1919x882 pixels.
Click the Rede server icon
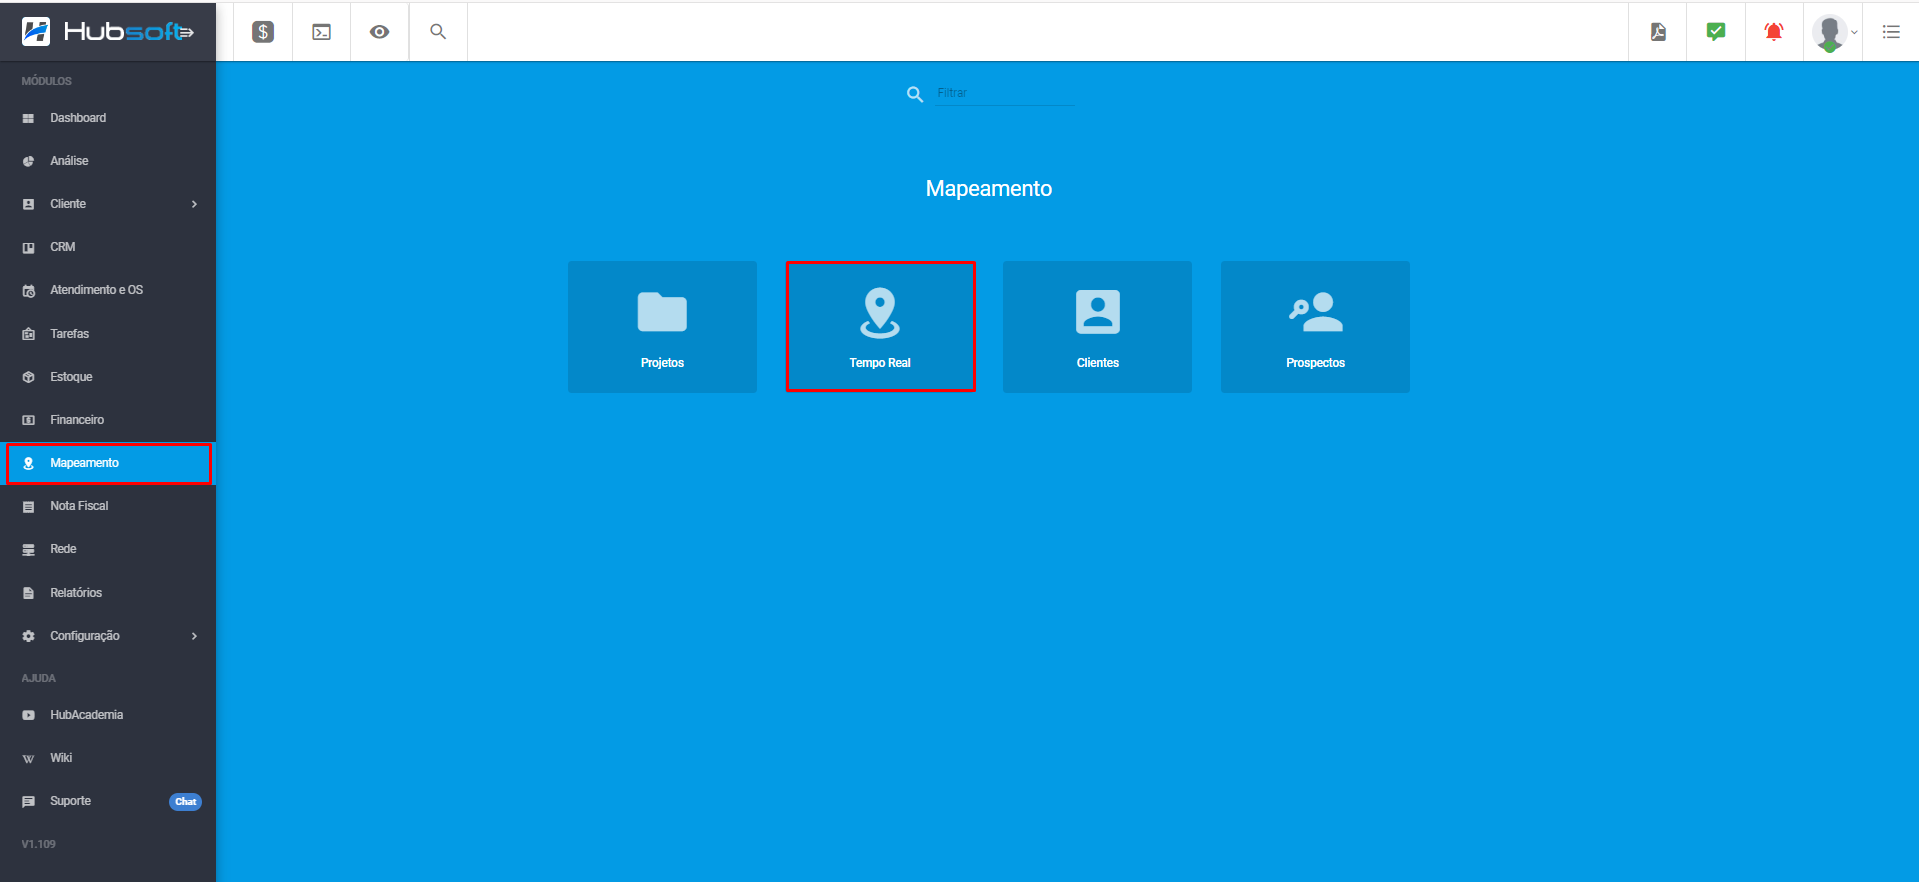(x=28, y=550)
